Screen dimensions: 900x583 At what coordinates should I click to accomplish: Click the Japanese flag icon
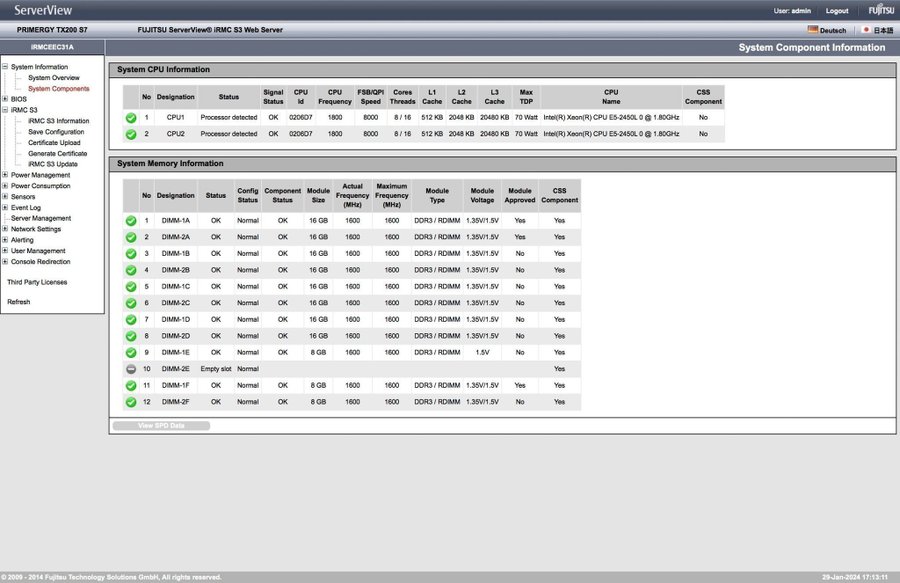pyautogui.click(x=866, y=30)
